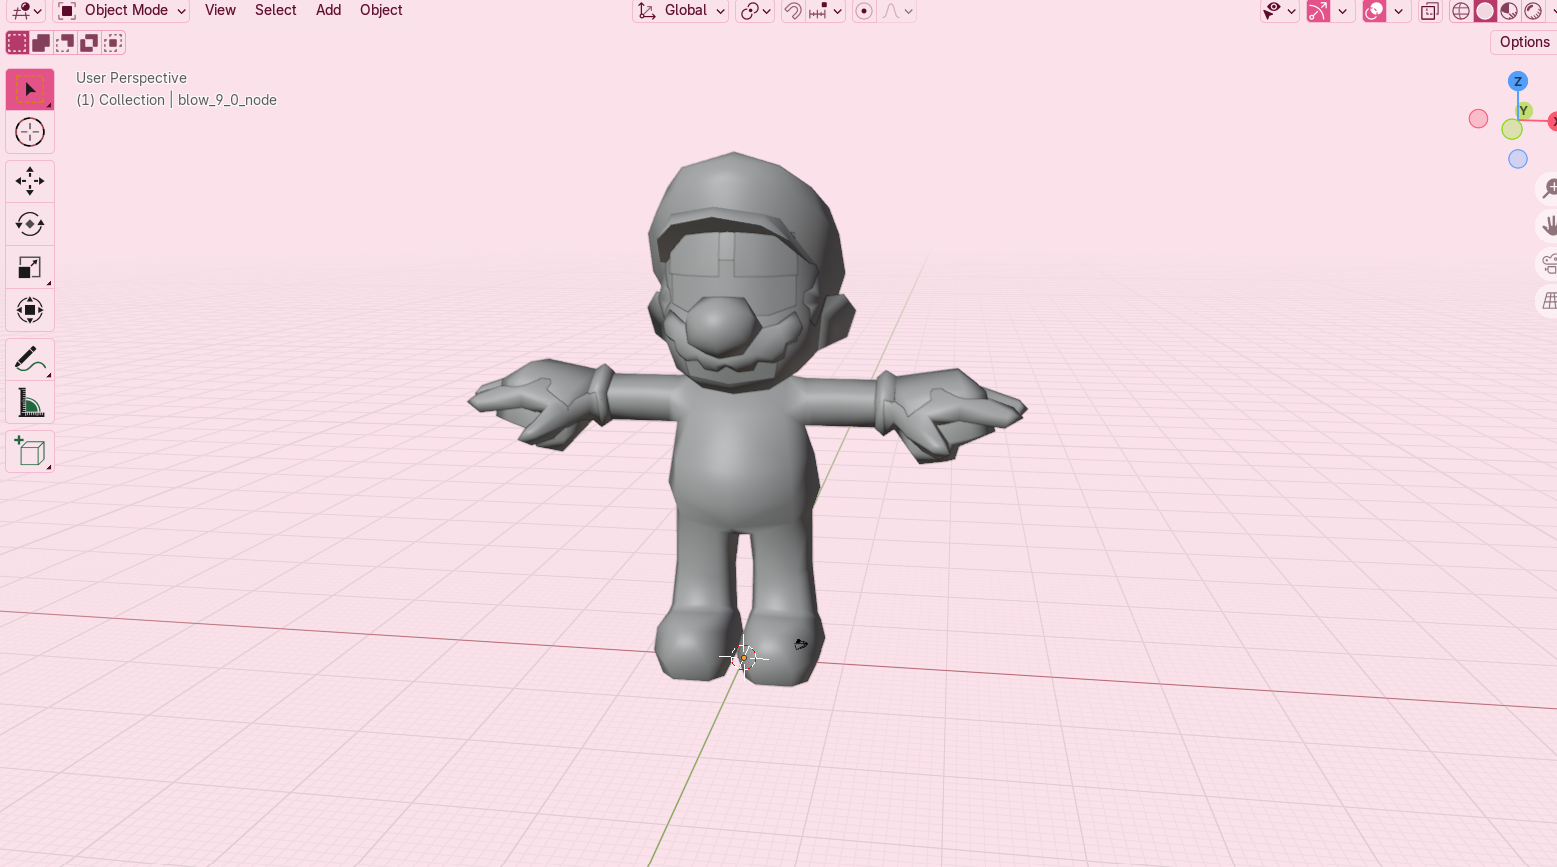Set selection mode to extend selection
Image resolution: width=1557 pixels, height=867 pixels.
41,43
